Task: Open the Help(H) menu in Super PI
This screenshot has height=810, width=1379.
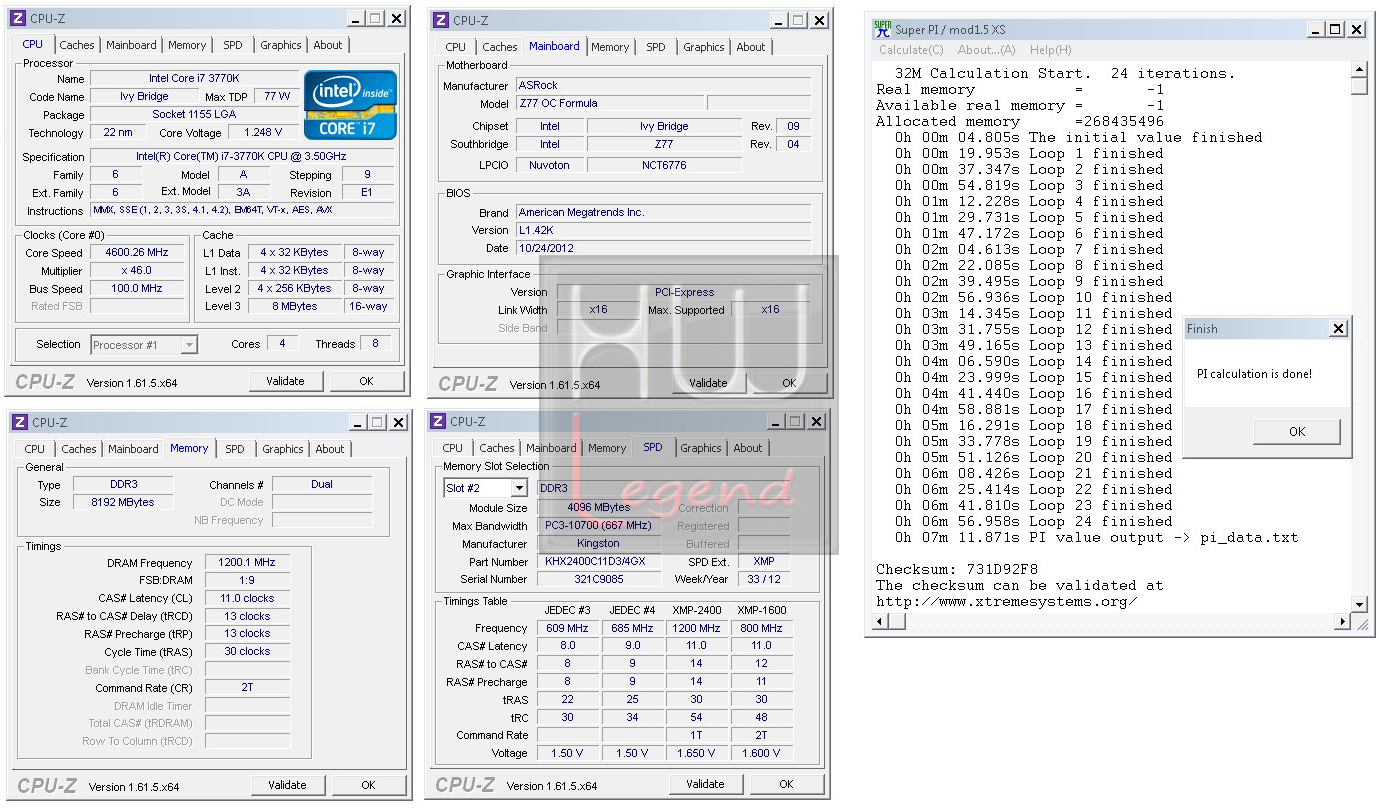Action: 1050,50
